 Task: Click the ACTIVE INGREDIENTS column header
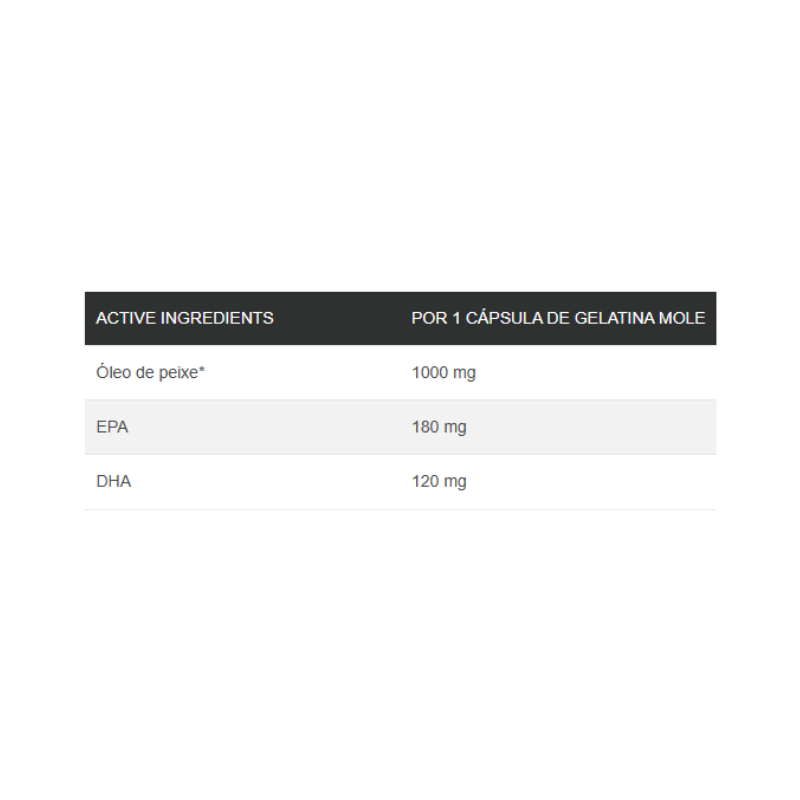(x=185, y=318)
